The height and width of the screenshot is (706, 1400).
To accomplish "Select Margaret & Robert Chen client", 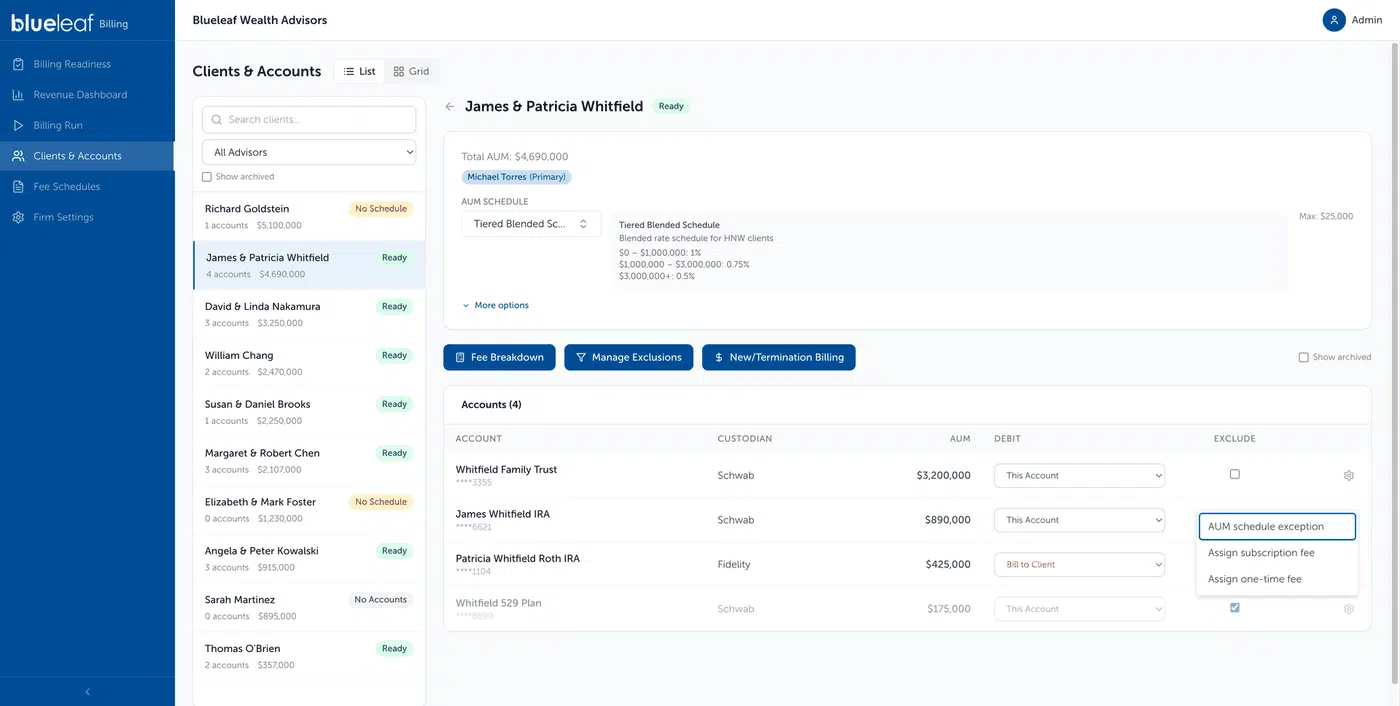I will click(309, 461).
